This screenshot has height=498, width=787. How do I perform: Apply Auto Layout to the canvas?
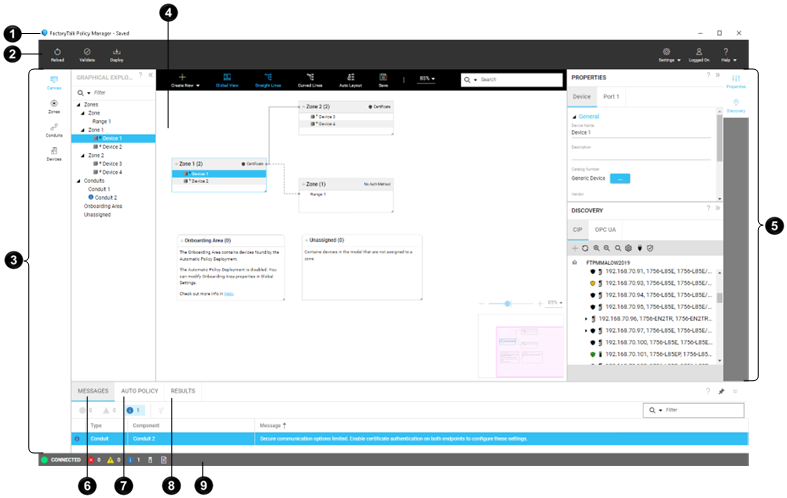point(350,80)
